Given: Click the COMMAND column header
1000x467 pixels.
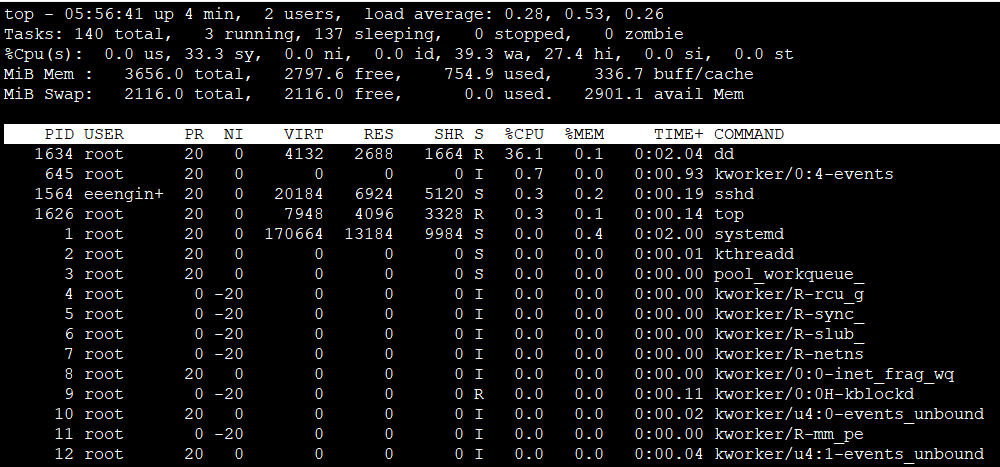Looking at the screenshot, I should point(748,134).
